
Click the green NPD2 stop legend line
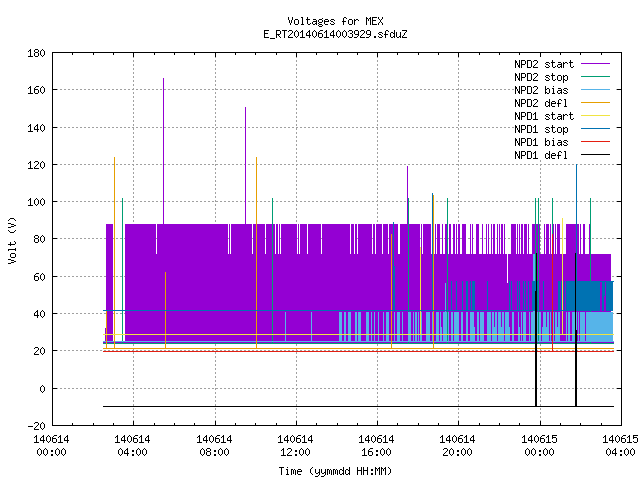click(596, 77)
